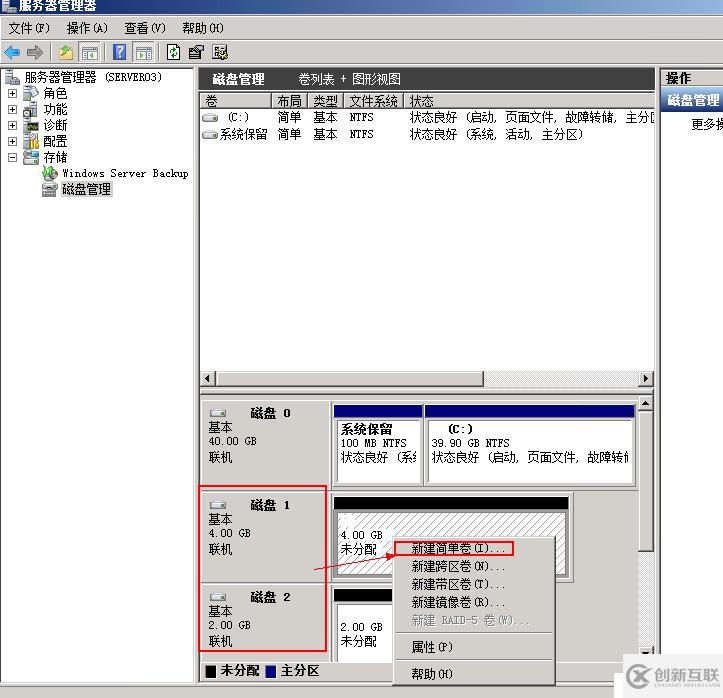
Task: Click the 诊断 tree node icon
Action: [32, 125]
